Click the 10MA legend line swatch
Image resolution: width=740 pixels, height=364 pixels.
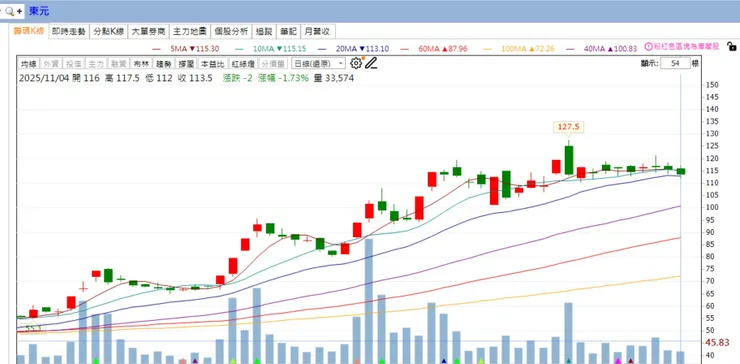click(239, 49)
